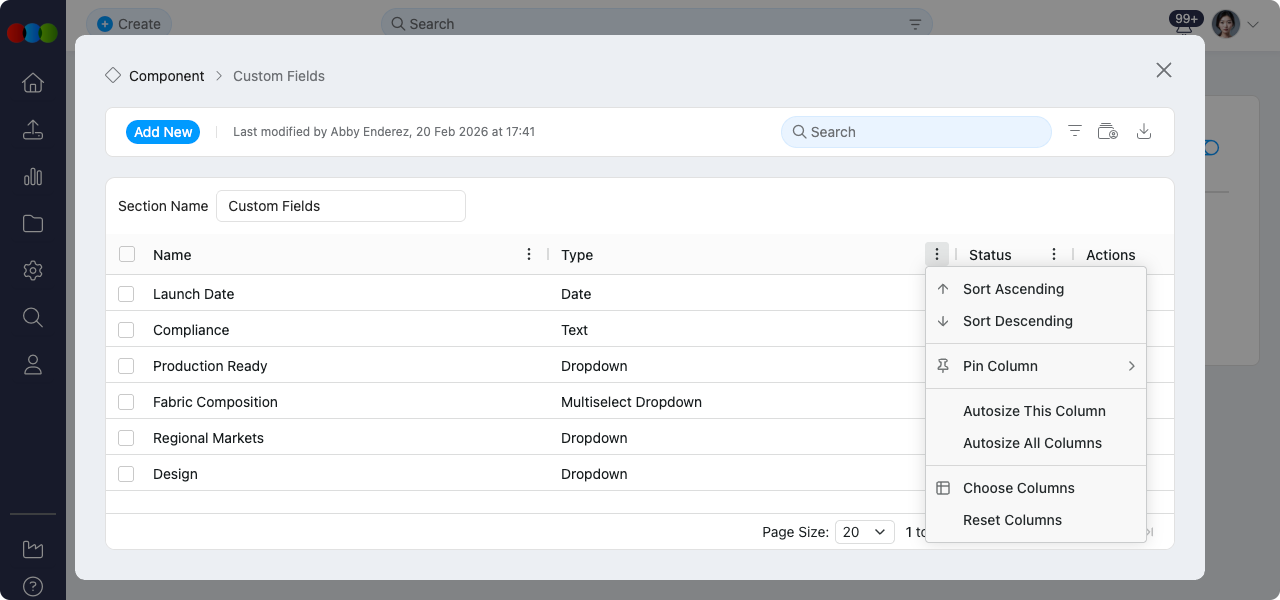Screen dimensions: 1280x600
Task: Open the Analytics bar-chart sidebar icon
Action: click(32, 177)
